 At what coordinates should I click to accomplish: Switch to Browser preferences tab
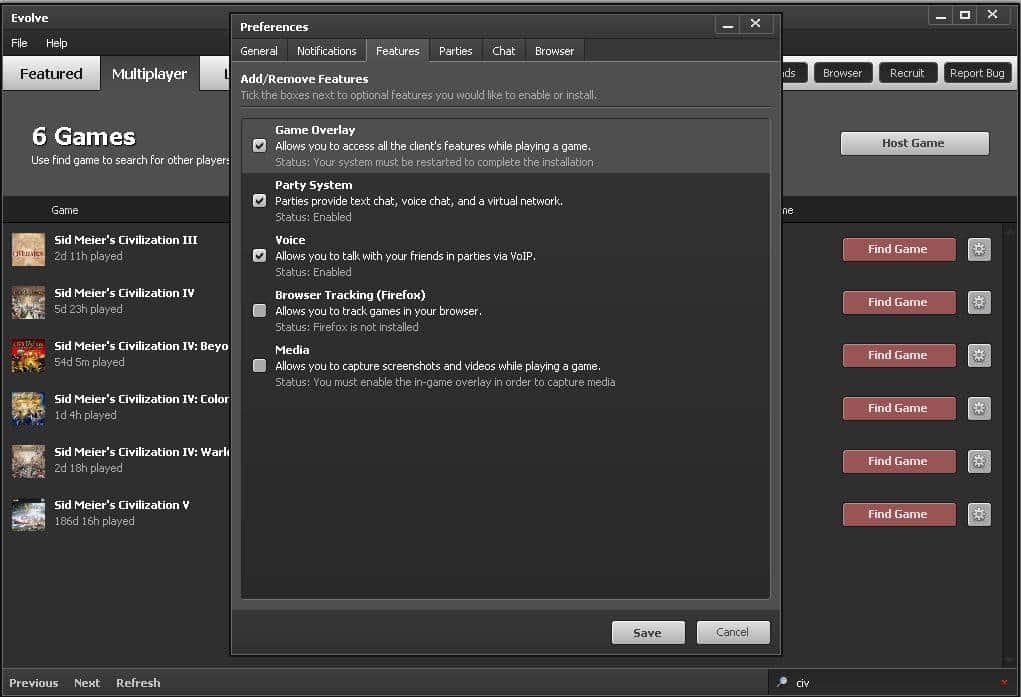(x=554, y=51)
